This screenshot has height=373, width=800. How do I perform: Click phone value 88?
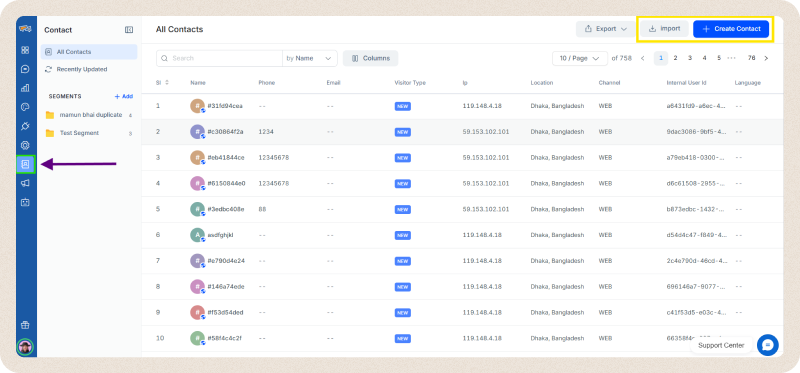[262, 209]
